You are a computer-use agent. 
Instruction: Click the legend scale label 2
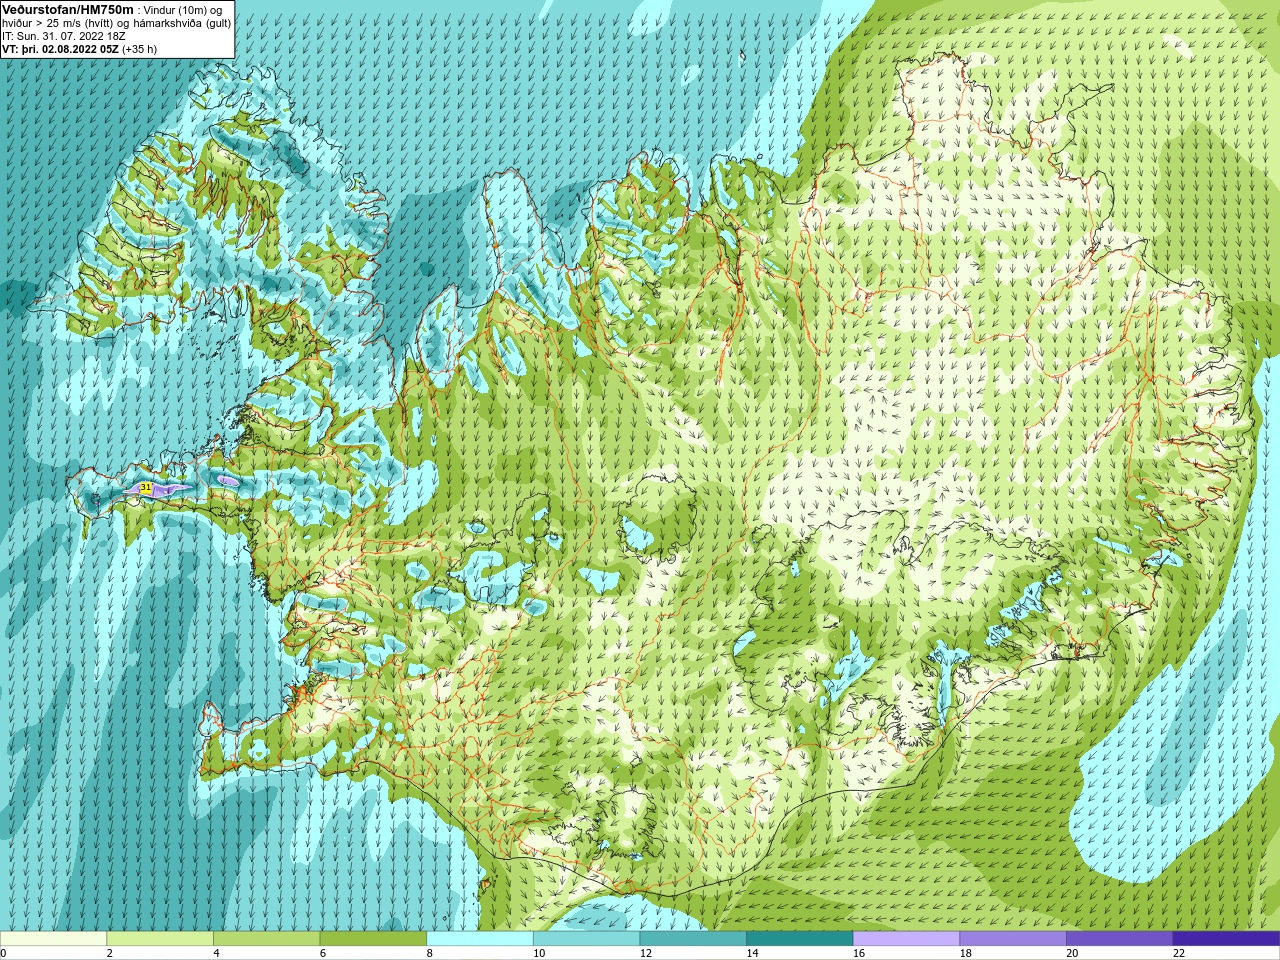click(110, 953)
